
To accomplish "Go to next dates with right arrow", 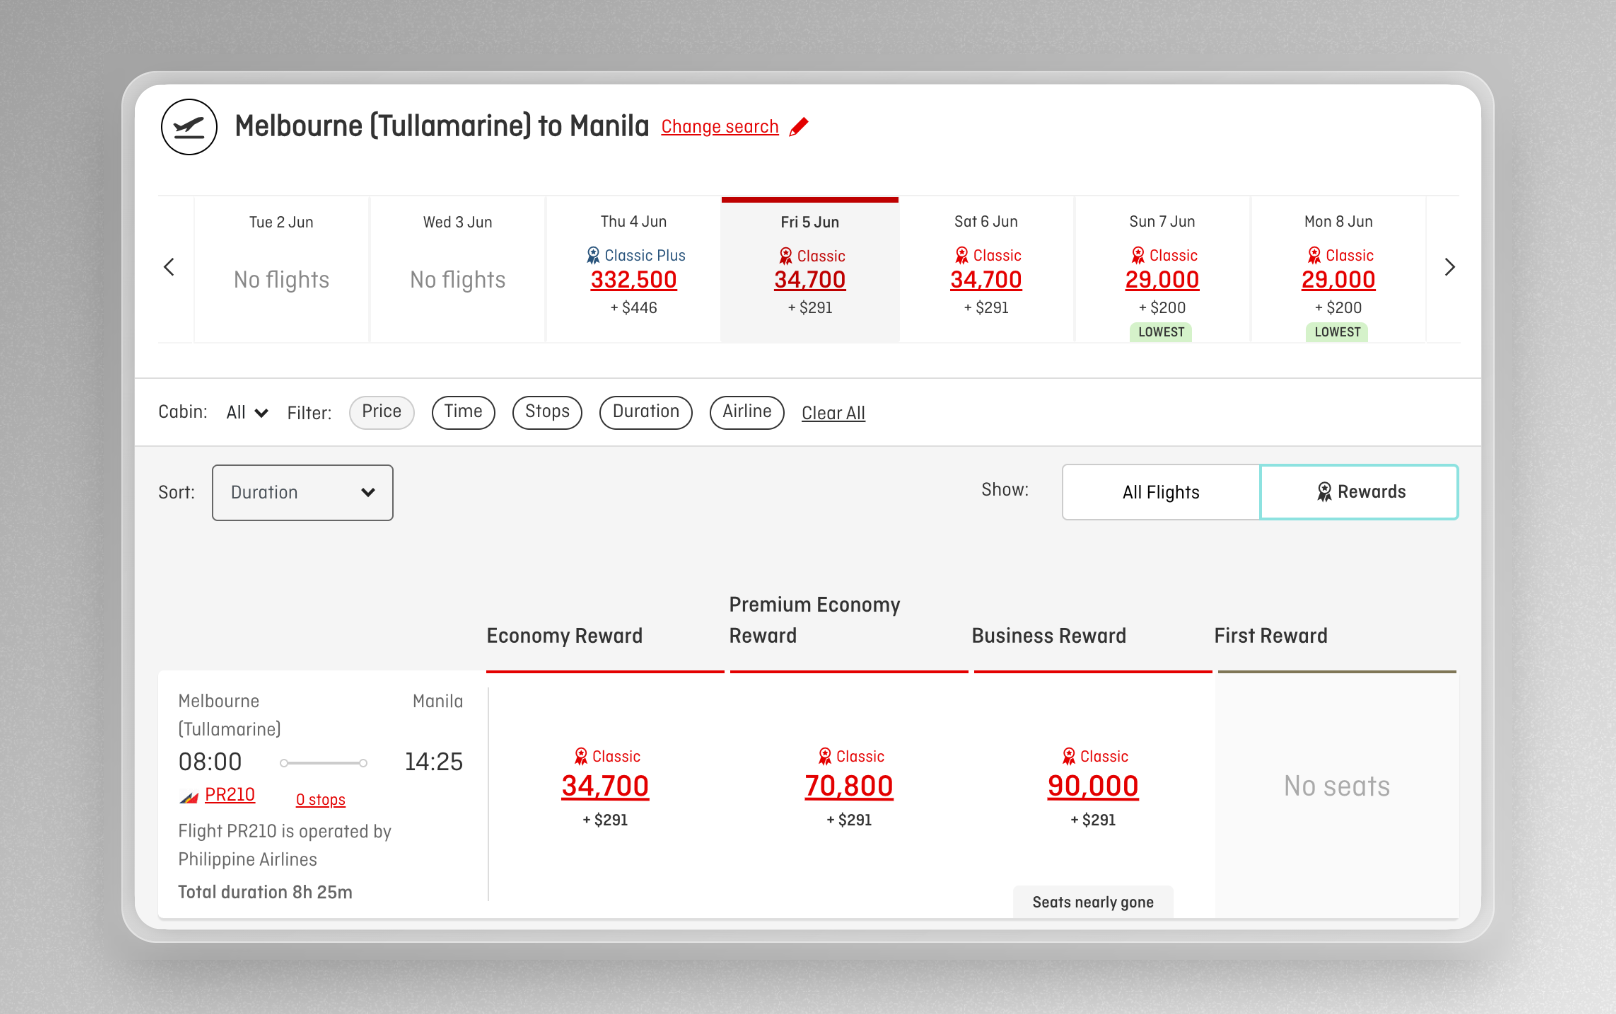I will point(1449,267).
